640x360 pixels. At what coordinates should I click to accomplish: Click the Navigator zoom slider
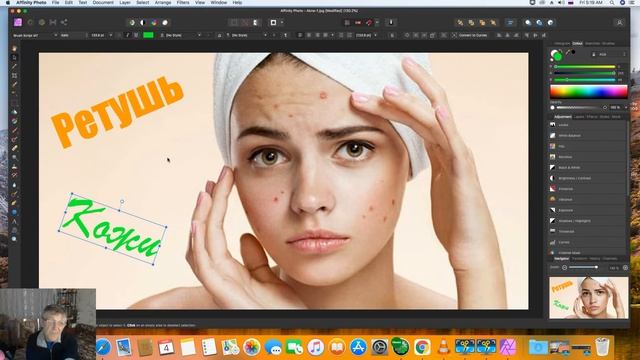[584, 268]
